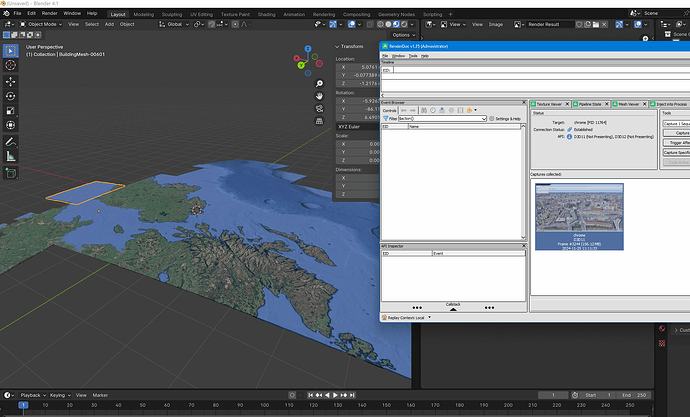Open the Keying dropdown in timeline
The width and height of the screenshot is (690, 417).
(60, 395)
